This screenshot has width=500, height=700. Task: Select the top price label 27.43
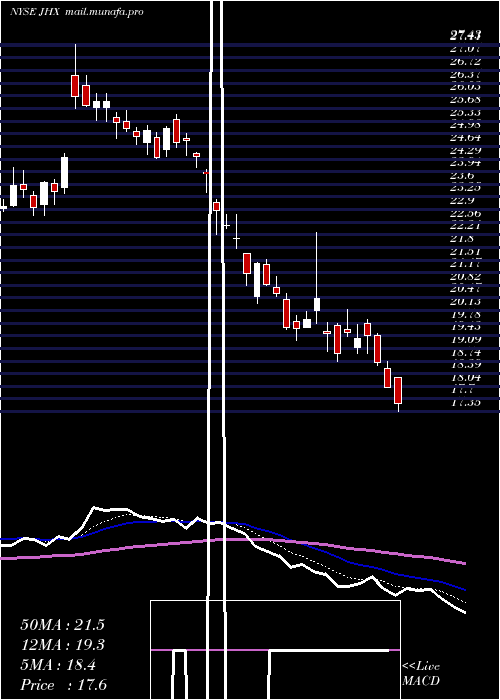point(465,35)
